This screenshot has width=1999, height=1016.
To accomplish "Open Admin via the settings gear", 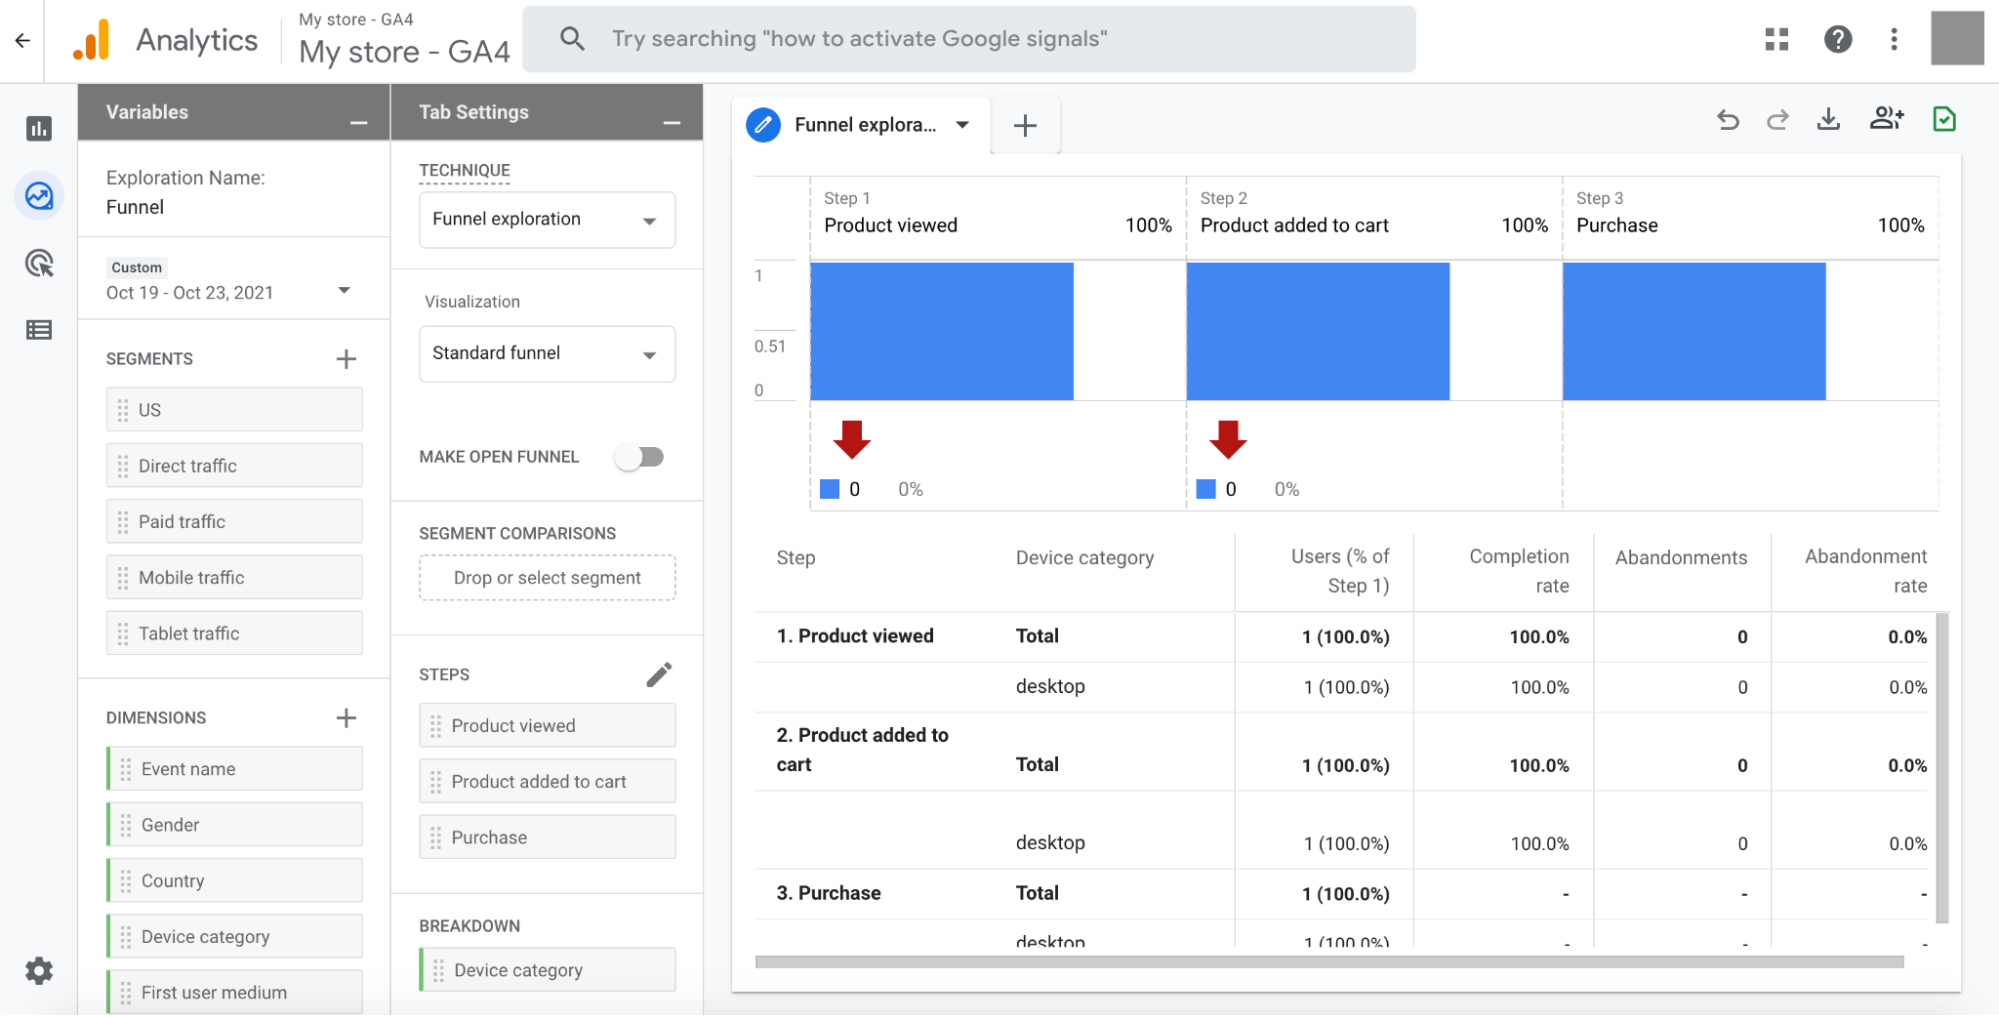I will (x=39, y=970).
